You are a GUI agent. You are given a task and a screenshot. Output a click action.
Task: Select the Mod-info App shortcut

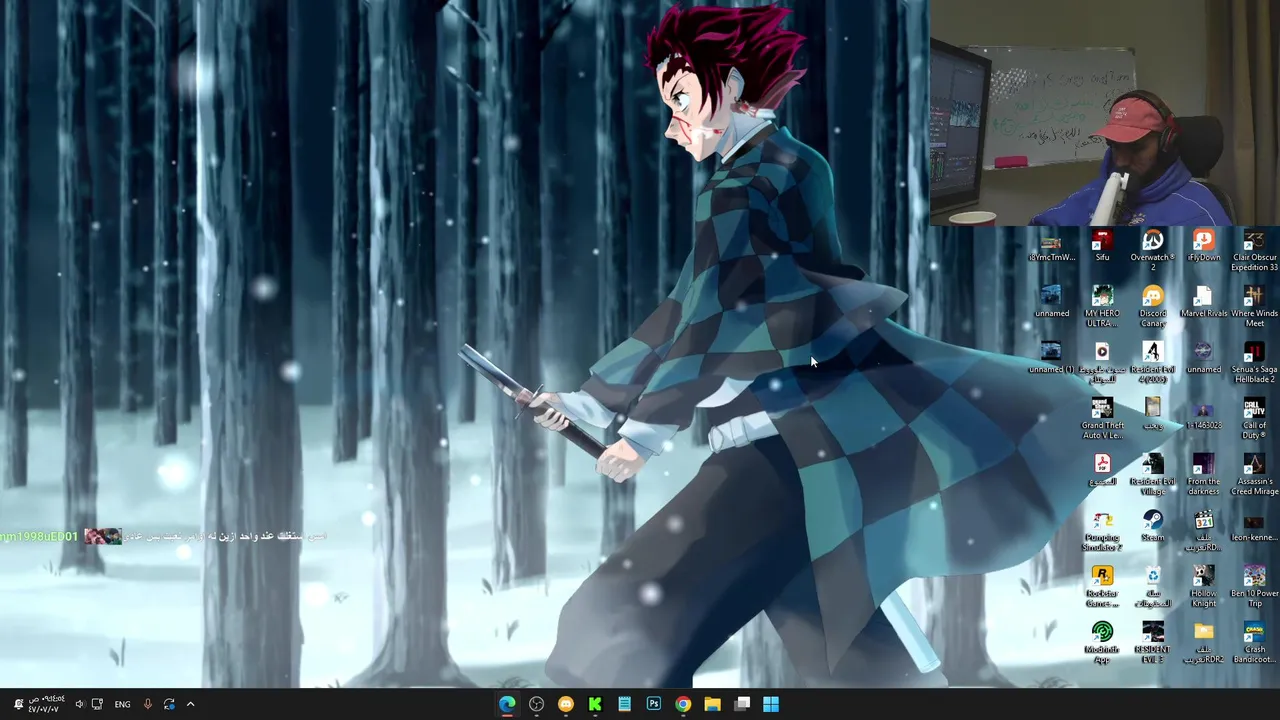[x=1102, y=643]
